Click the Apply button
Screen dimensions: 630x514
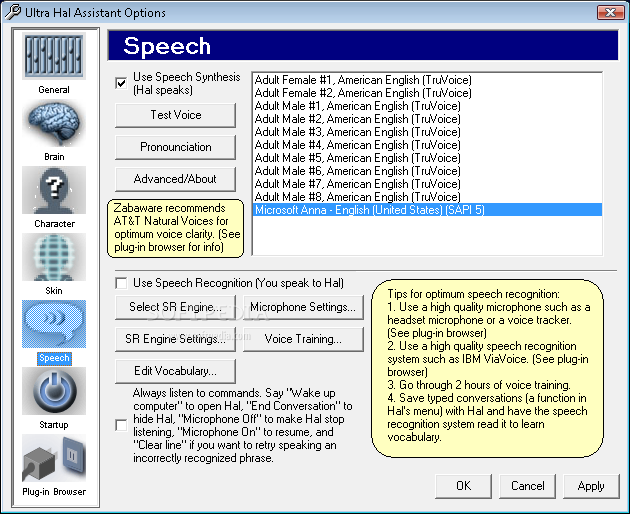(591, 486)
